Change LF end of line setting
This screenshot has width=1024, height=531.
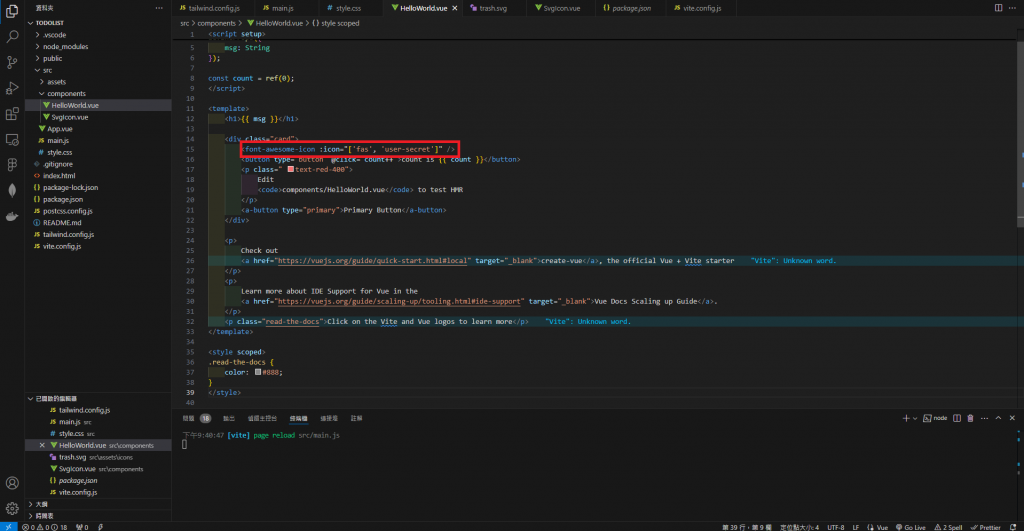click(856, 527)
